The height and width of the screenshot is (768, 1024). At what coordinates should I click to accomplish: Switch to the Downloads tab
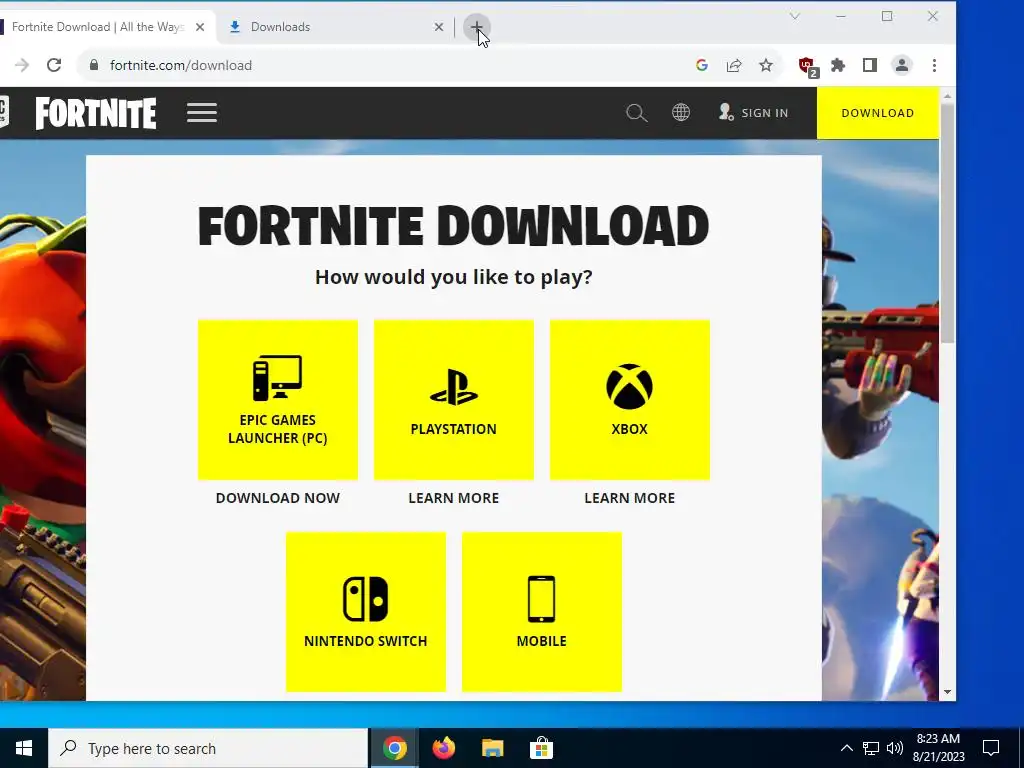coord(336,27)
